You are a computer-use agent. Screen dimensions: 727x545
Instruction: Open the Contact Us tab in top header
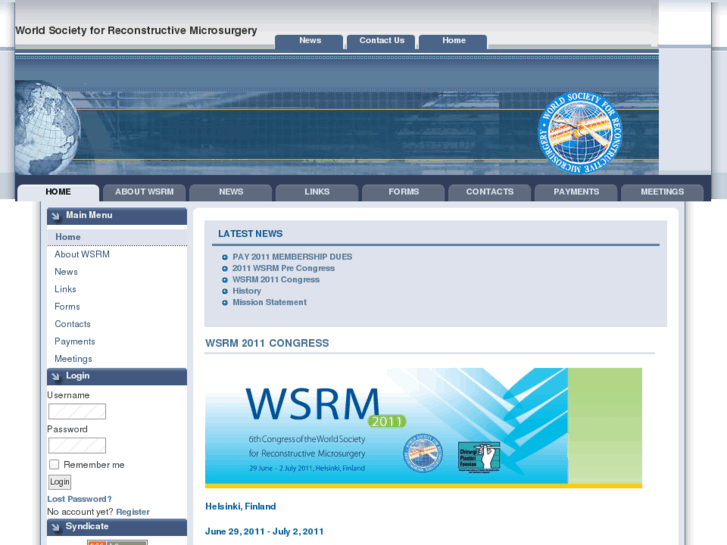point(382,41)
